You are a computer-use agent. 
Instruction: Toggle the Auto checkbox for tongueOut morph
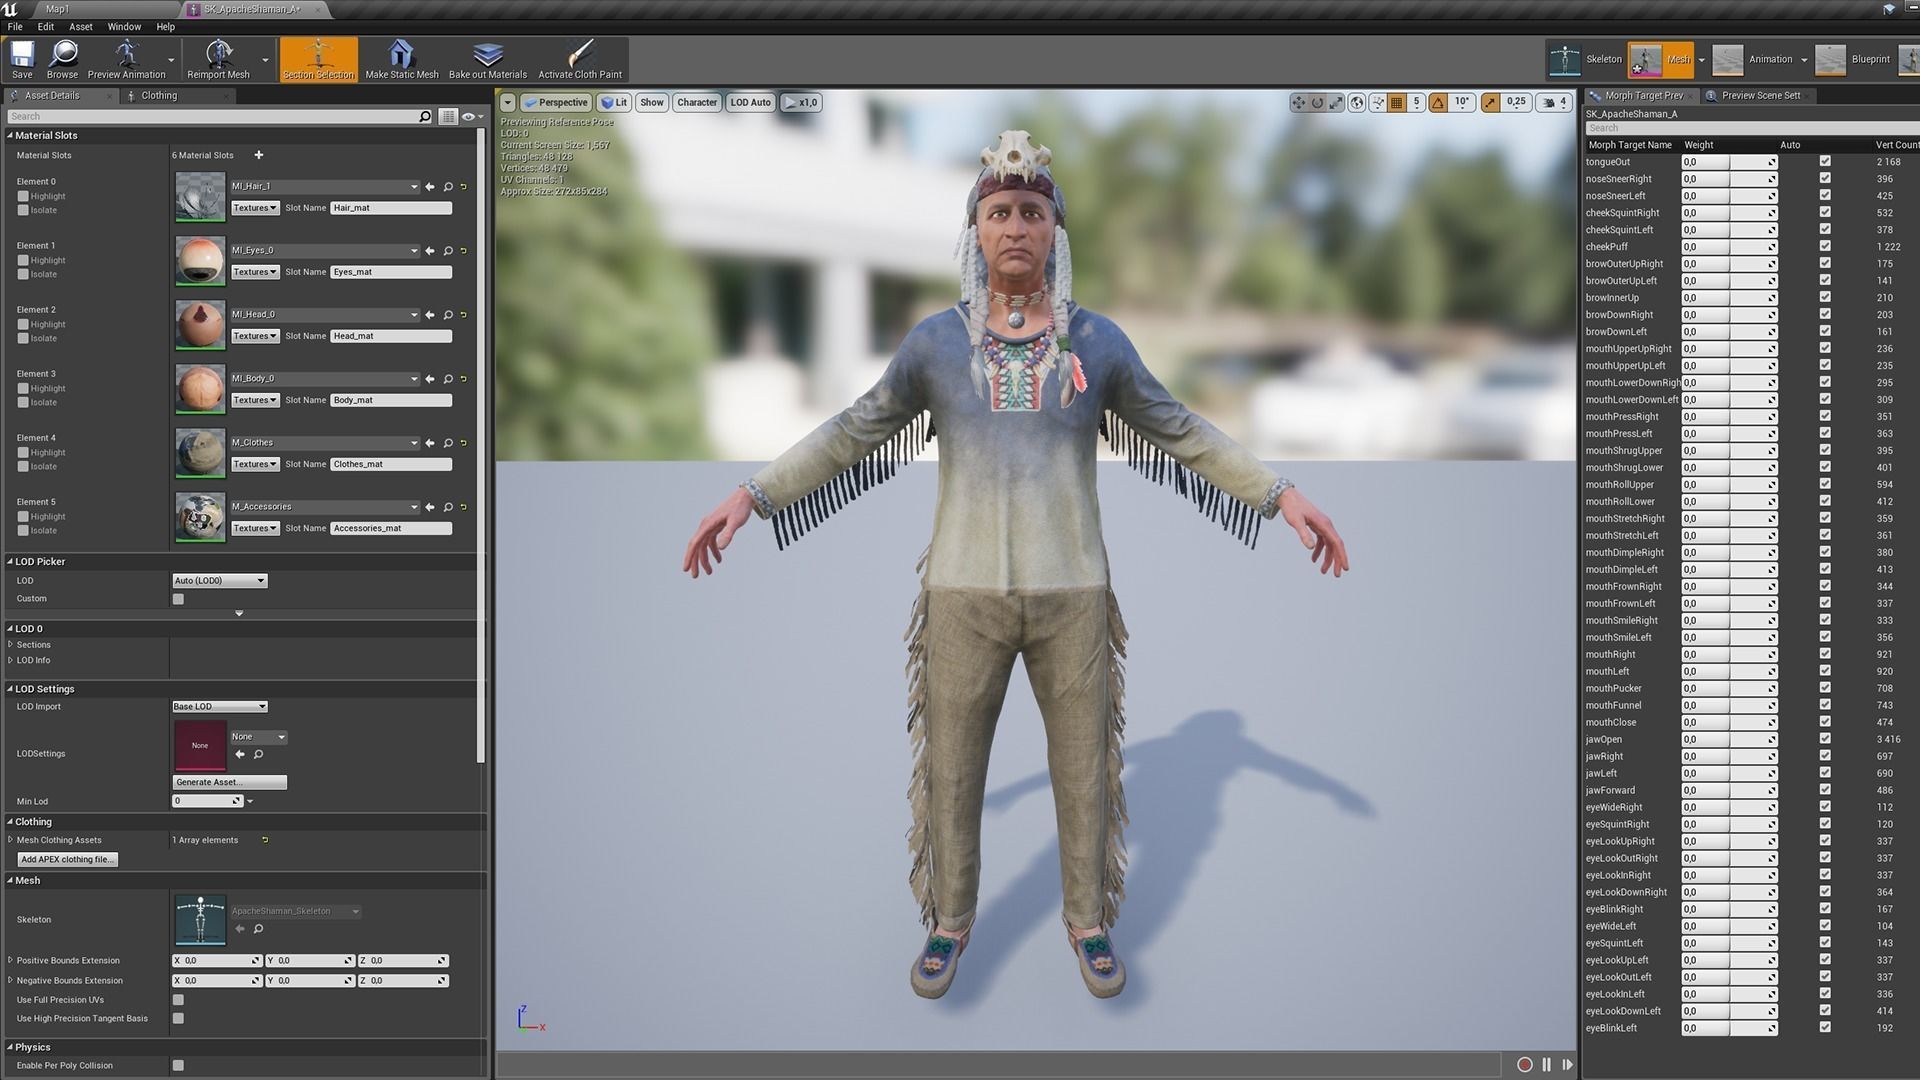1825,162
